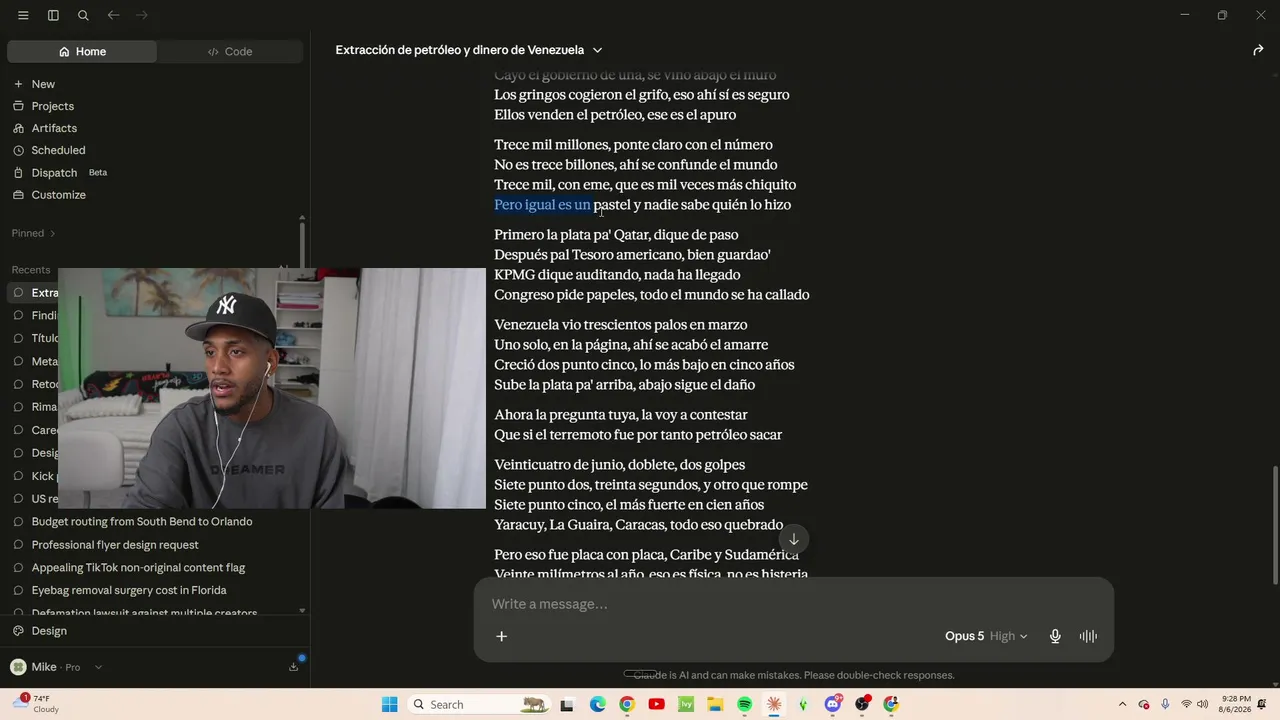Open File Explorer from the taskbar
Screen dimensions: 1280x720
(715, 704)
